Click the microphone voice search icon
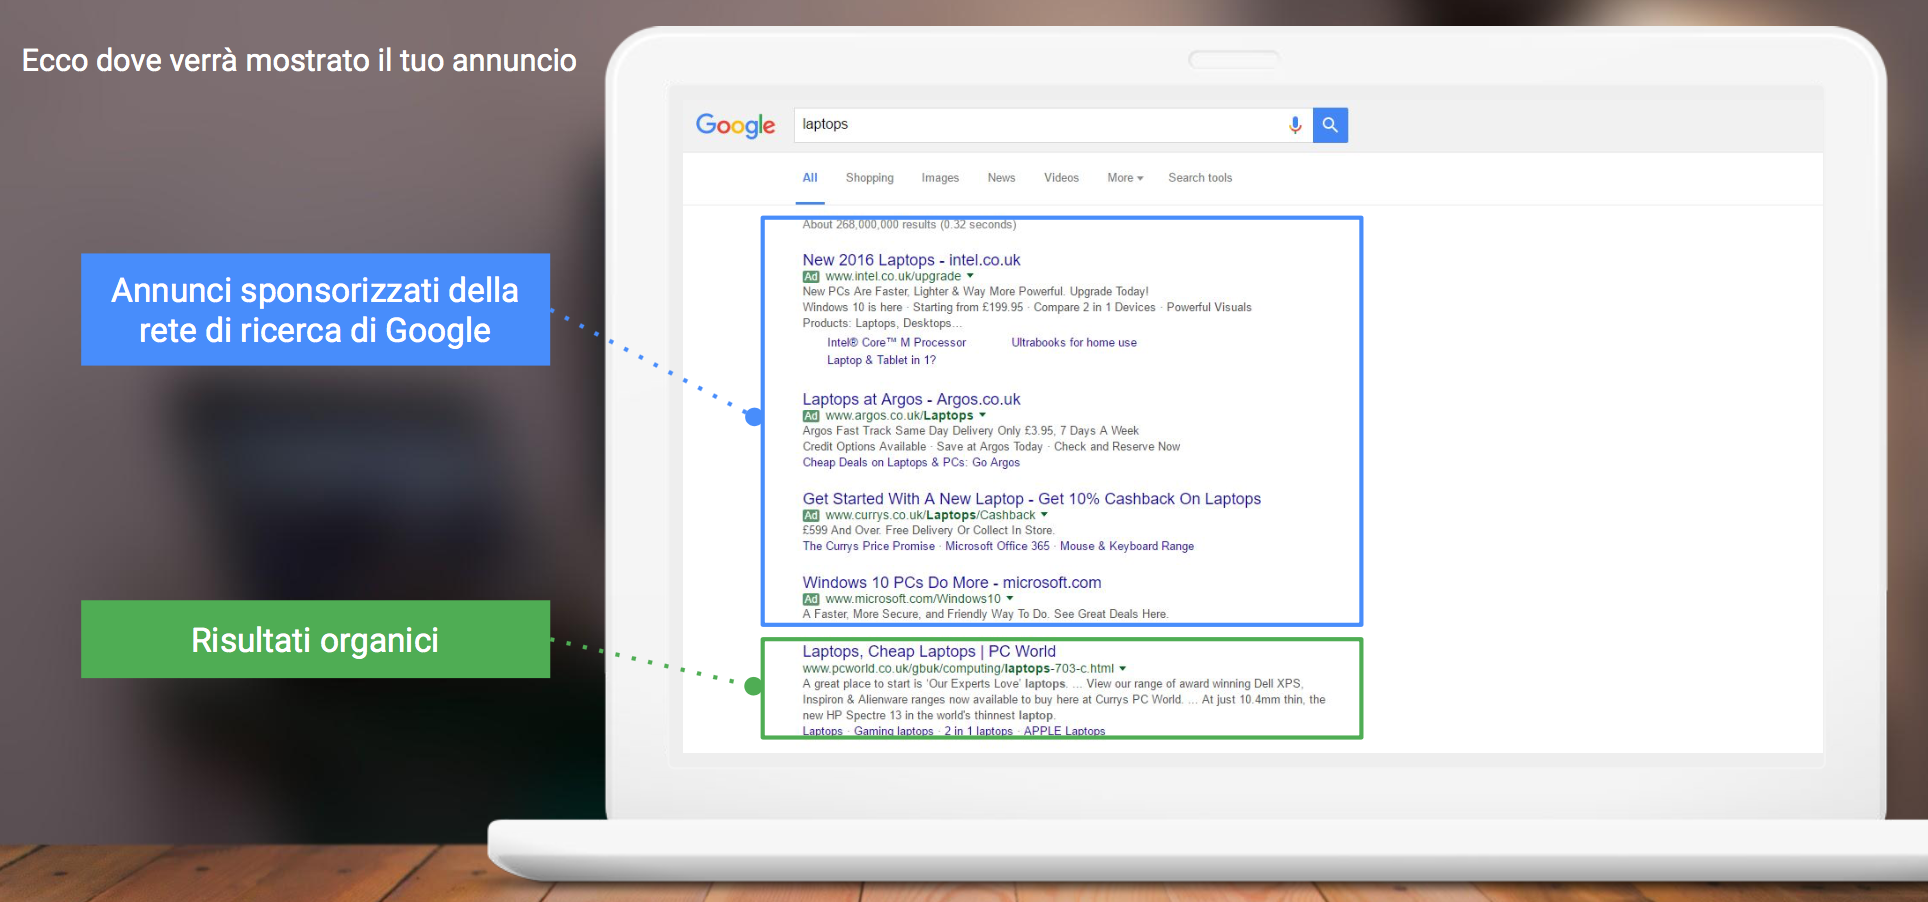The image size is (1928, 902). click(1295, 125)
